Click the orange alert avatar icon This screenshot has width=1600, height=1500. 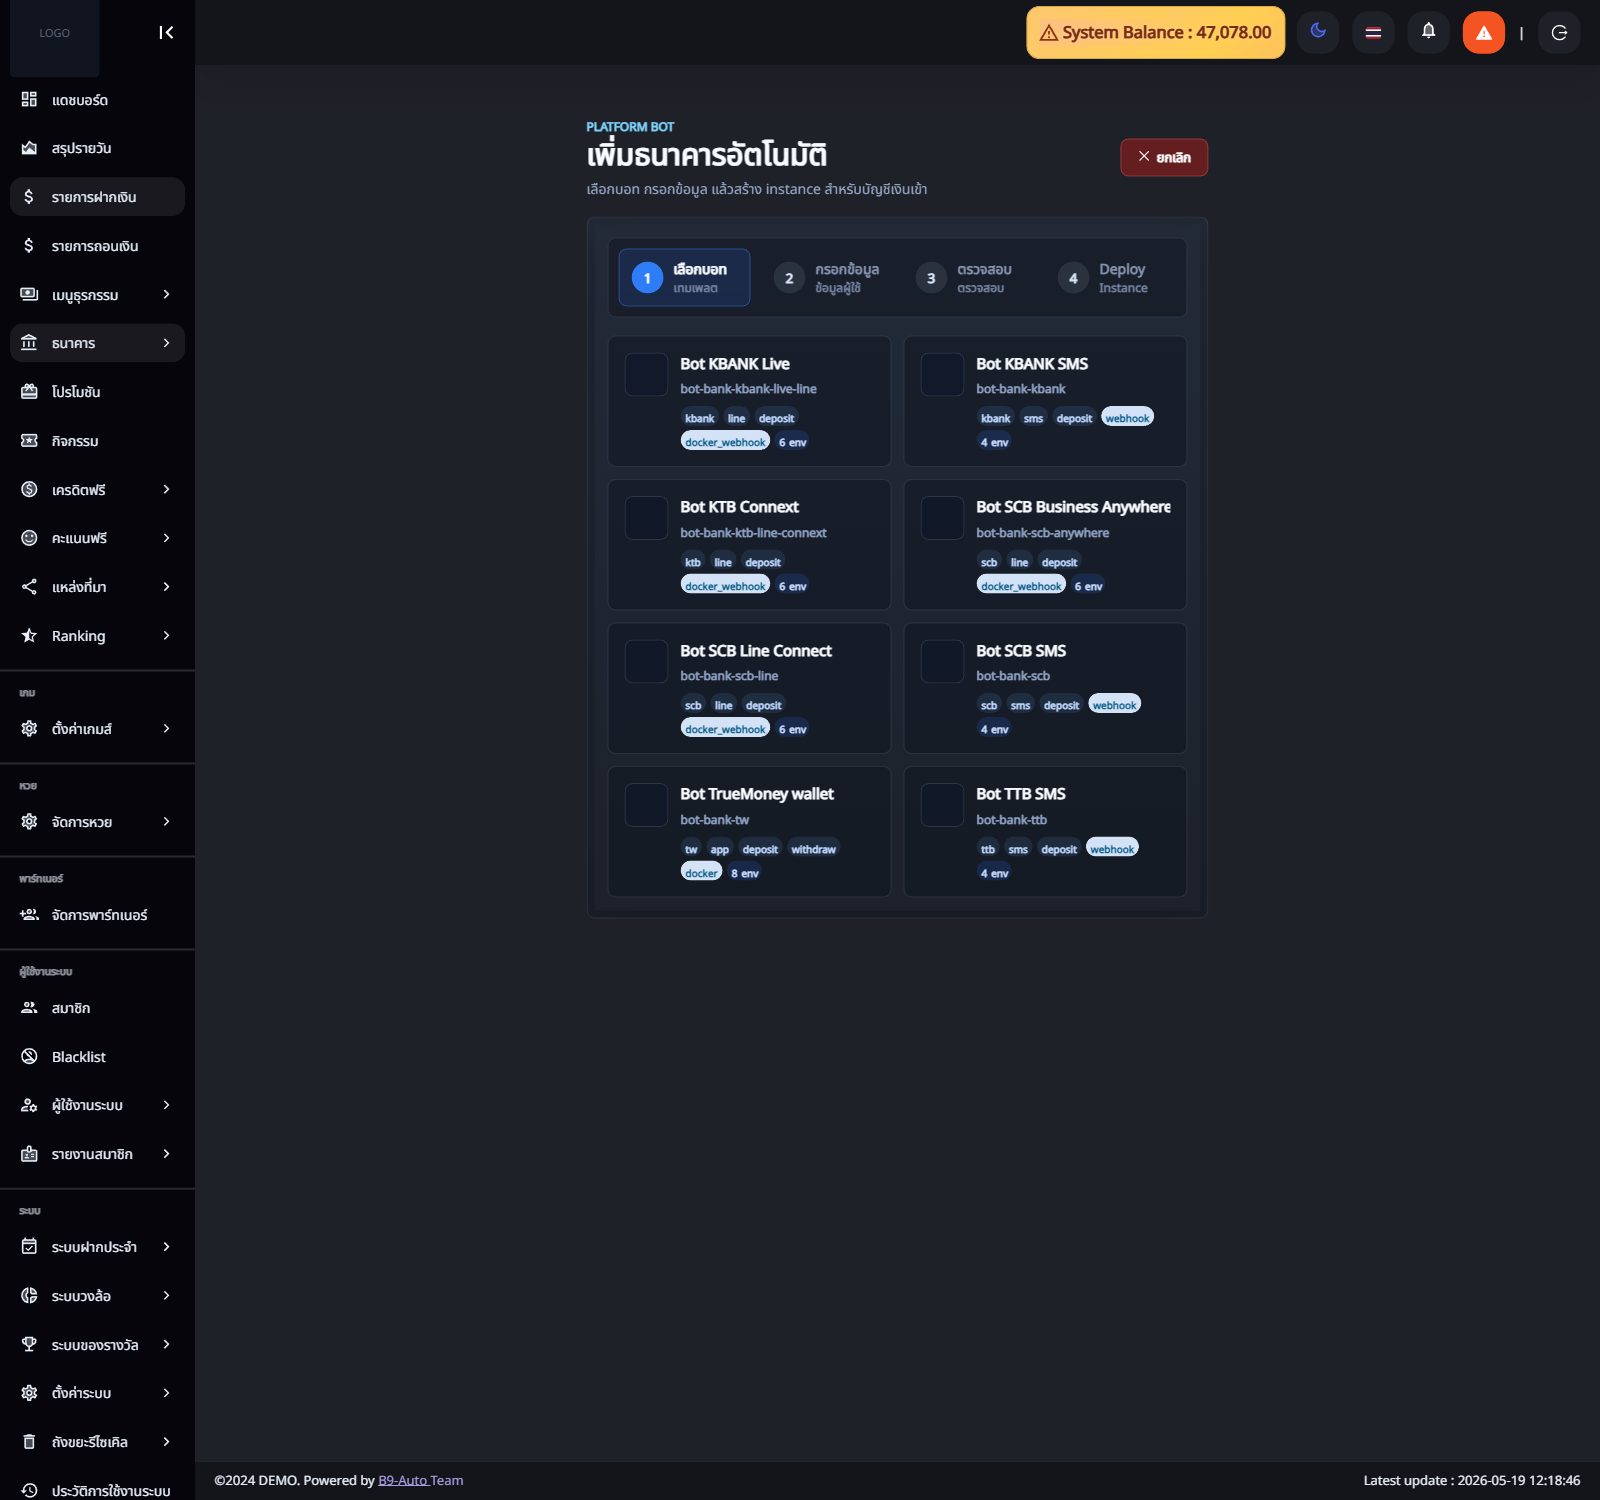pos(1483,32)
